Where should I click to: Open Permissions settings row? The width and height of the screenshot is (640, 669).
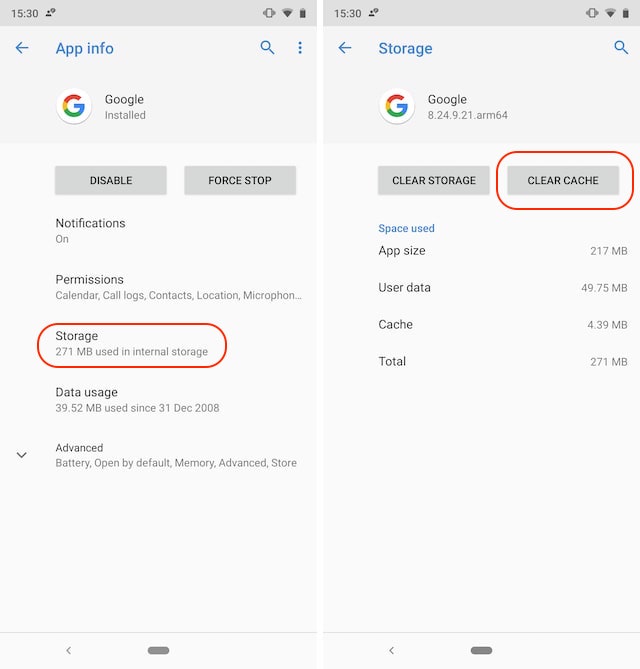coord(158,287)
